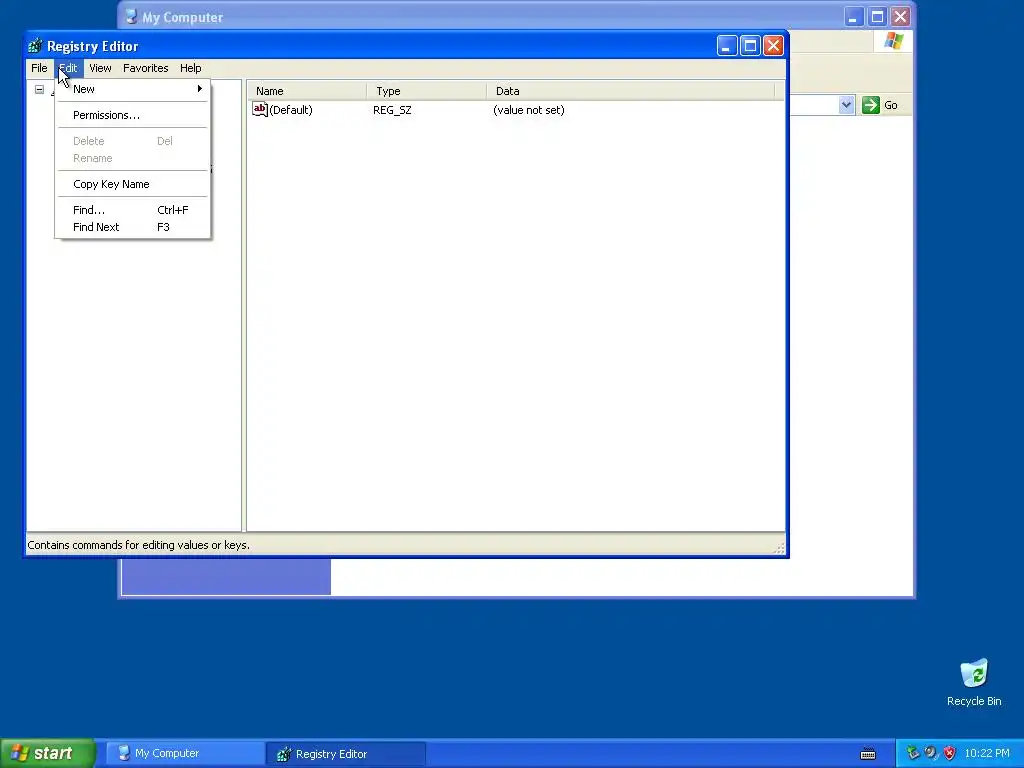This screenshot has height=768, width=1024.
Task: Close the open Edit menu header
Action: pos(69,68)
